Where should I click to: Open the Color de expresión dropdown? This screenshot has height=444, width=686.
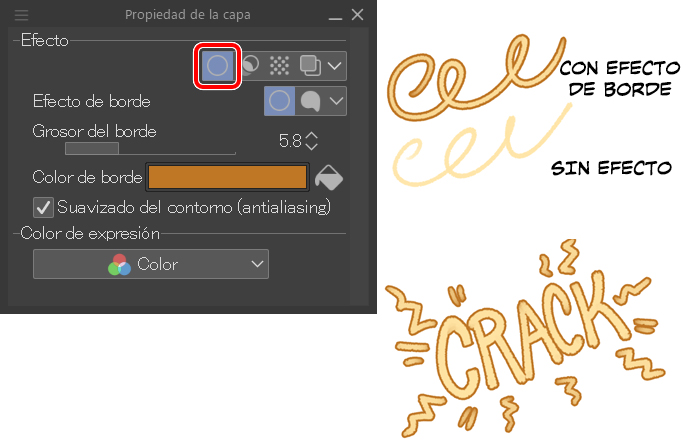pos(151,264)
